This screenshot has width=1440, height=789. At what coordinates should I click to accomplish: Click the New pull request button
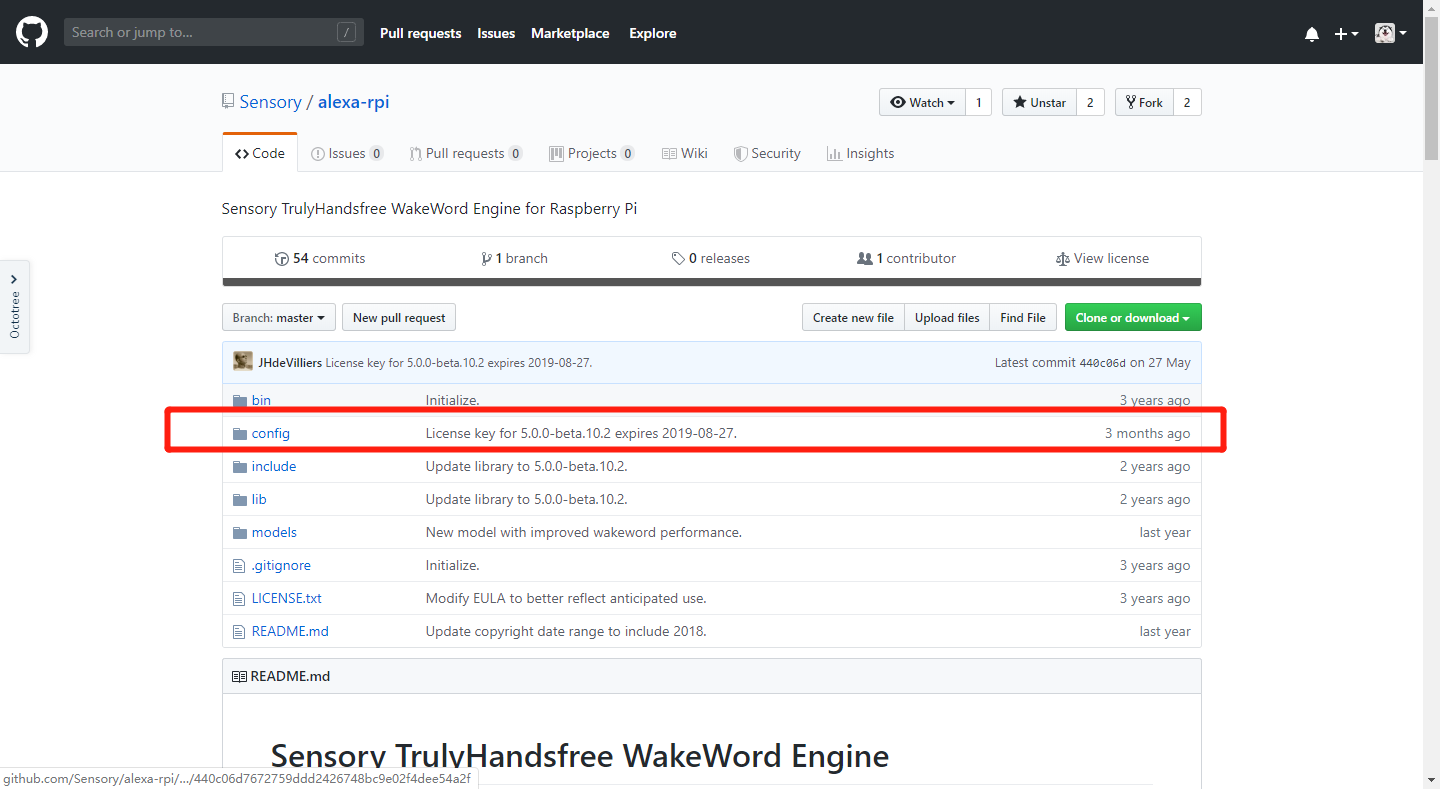[x=398, y=316]
